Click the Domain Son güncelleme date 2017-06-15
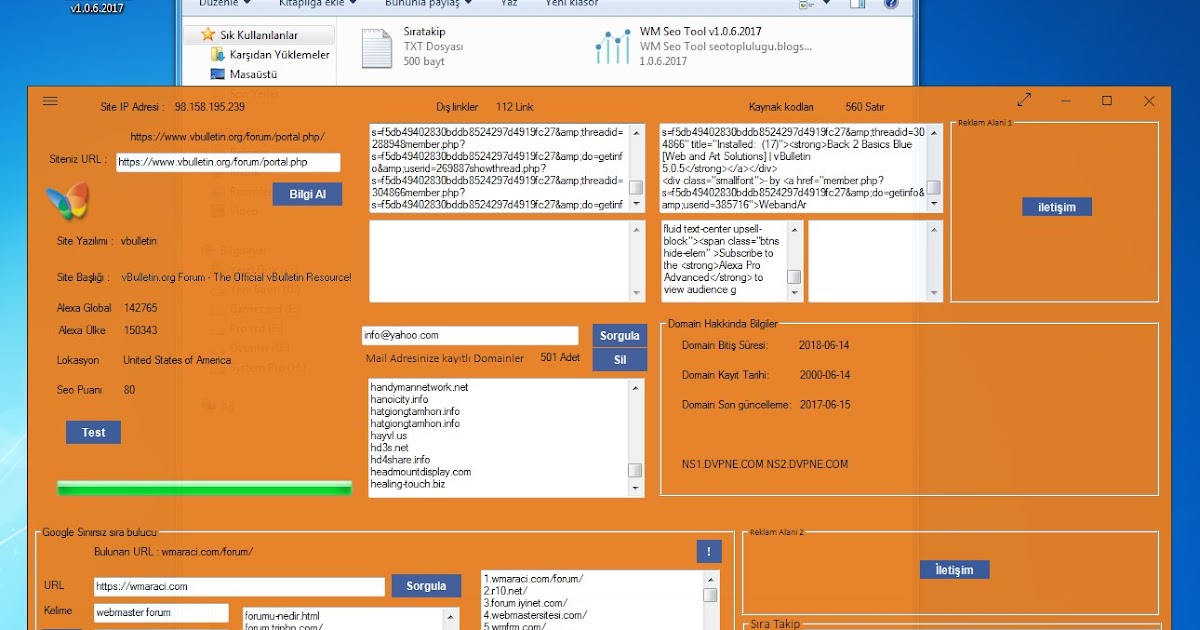 point(824,405)
